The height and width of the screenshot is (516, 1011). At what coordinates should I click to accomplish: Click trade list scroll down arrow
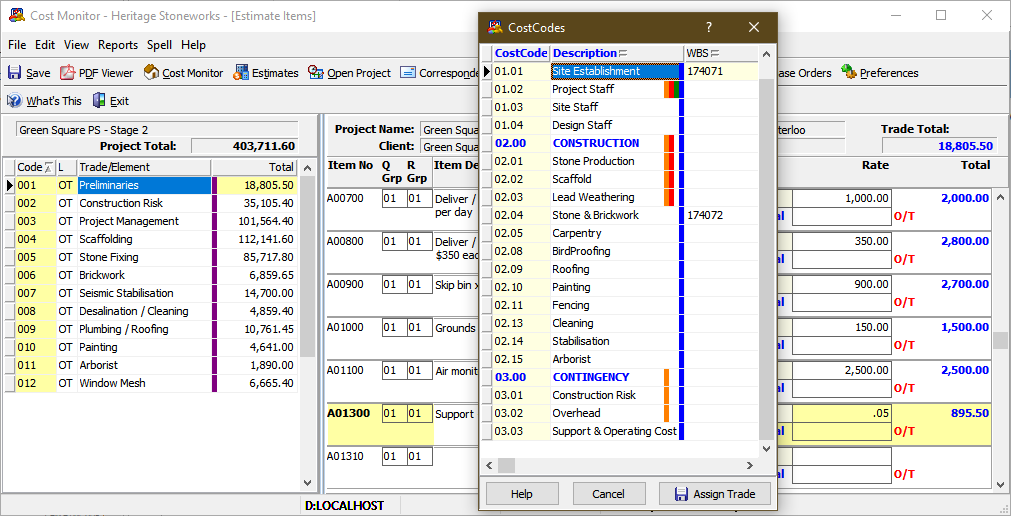pyautogui.click(x=308, y=482)
